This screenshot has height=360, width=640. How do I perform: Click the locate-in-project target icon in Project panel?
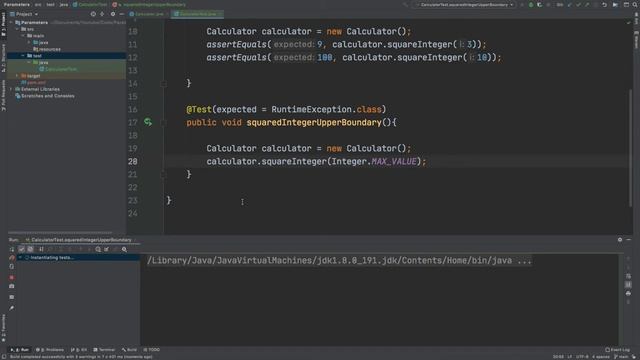coord(93,14)
